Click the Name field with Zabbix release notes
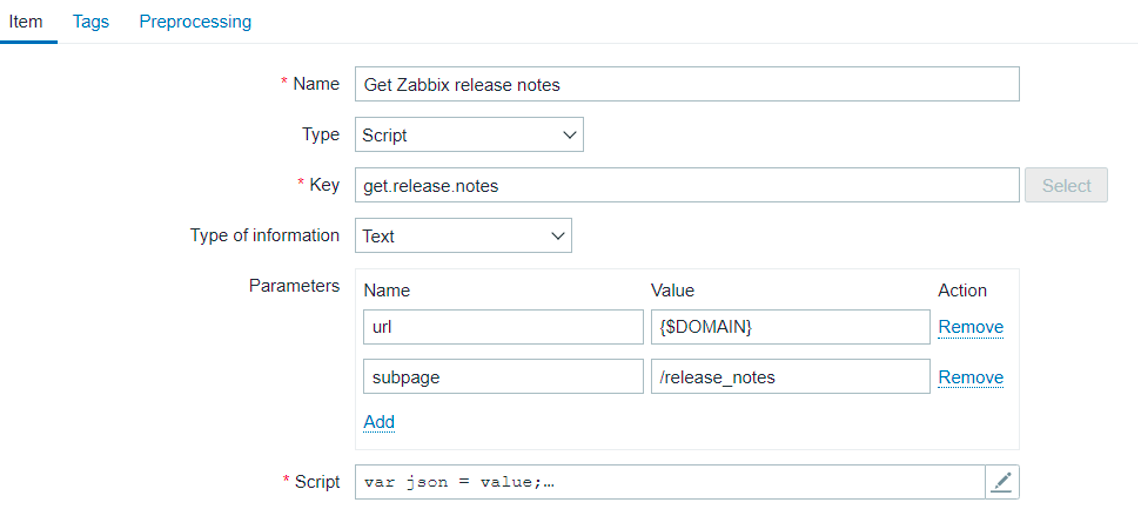This screenshot has height=508, width=1138. point(687,84)
